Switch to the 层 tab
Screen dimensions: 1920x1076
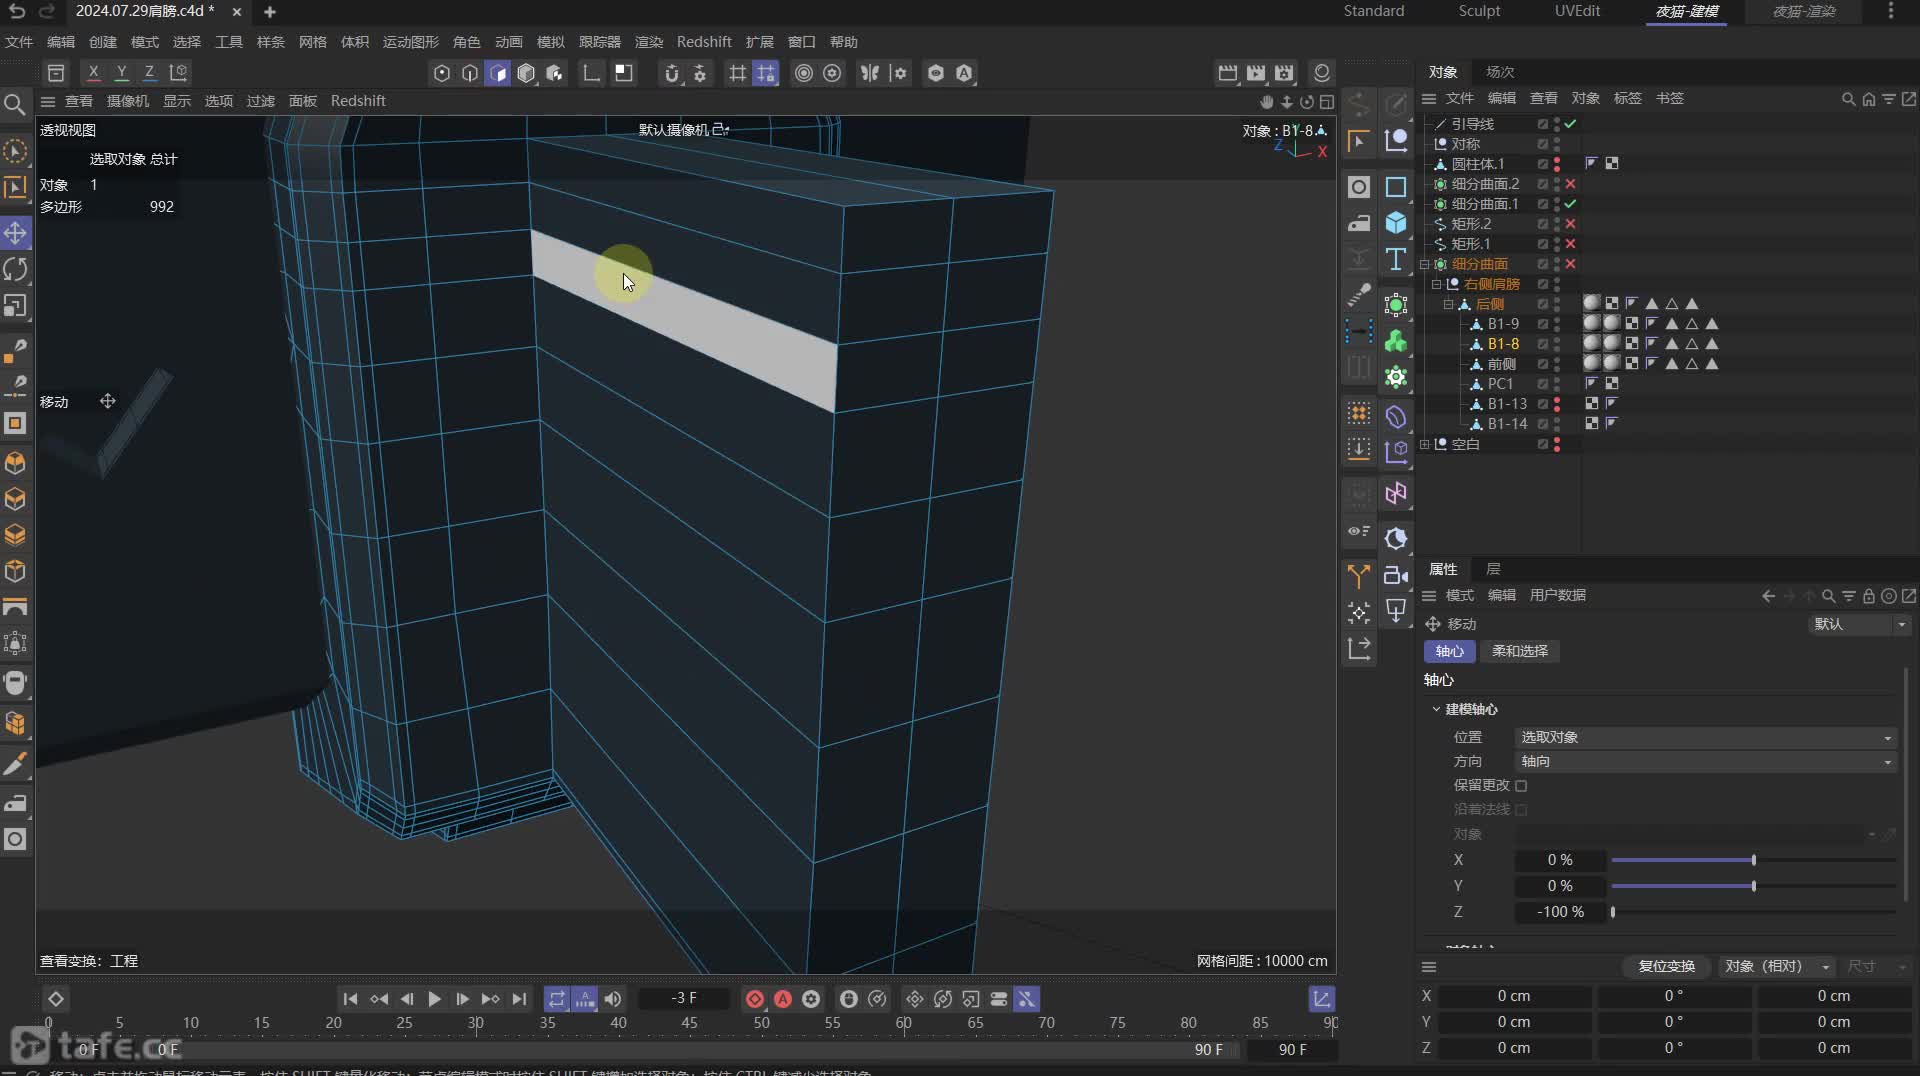tap(1493, 569)
